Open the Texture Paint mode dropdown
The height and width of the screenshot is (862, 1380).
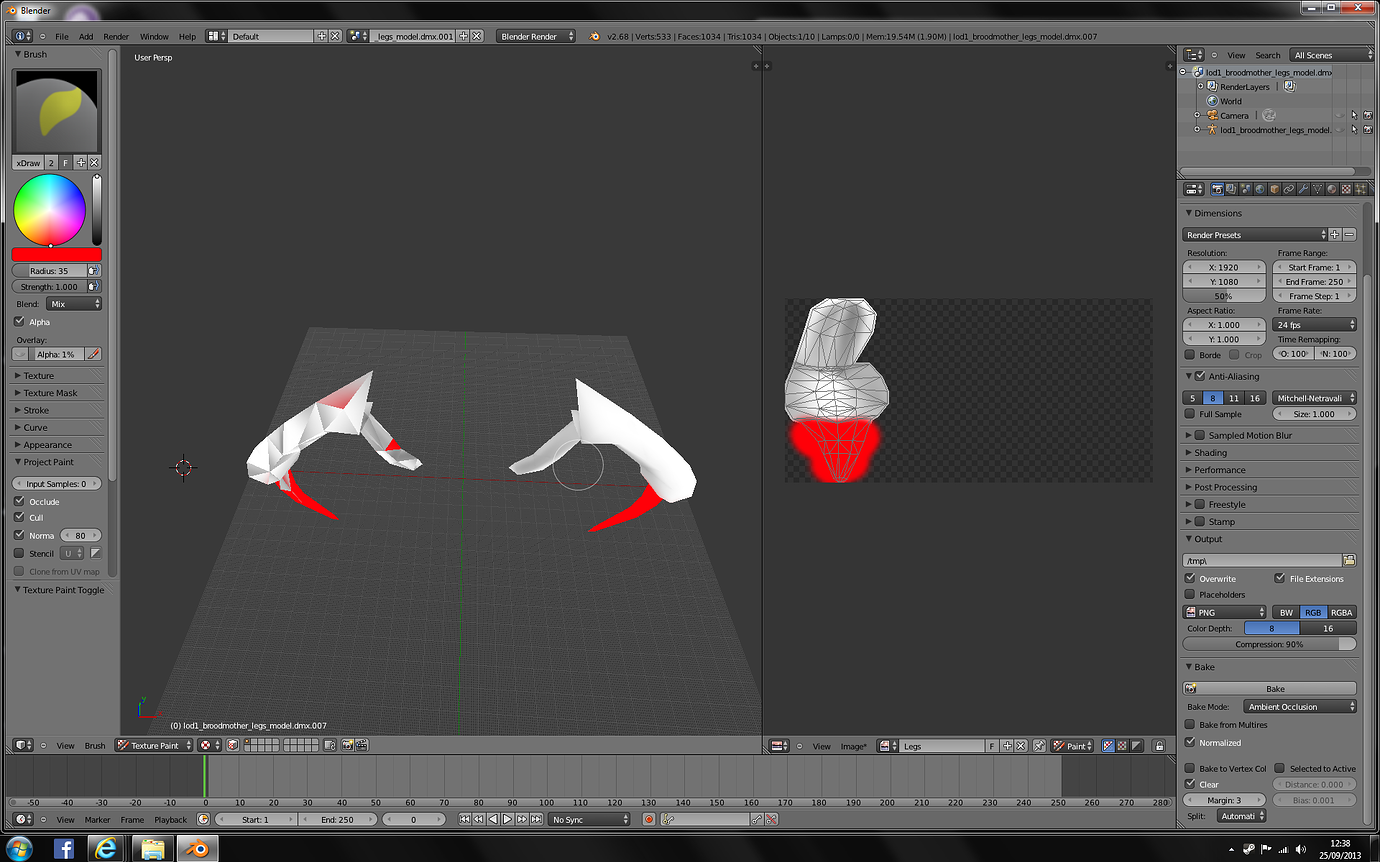(153, 745)
